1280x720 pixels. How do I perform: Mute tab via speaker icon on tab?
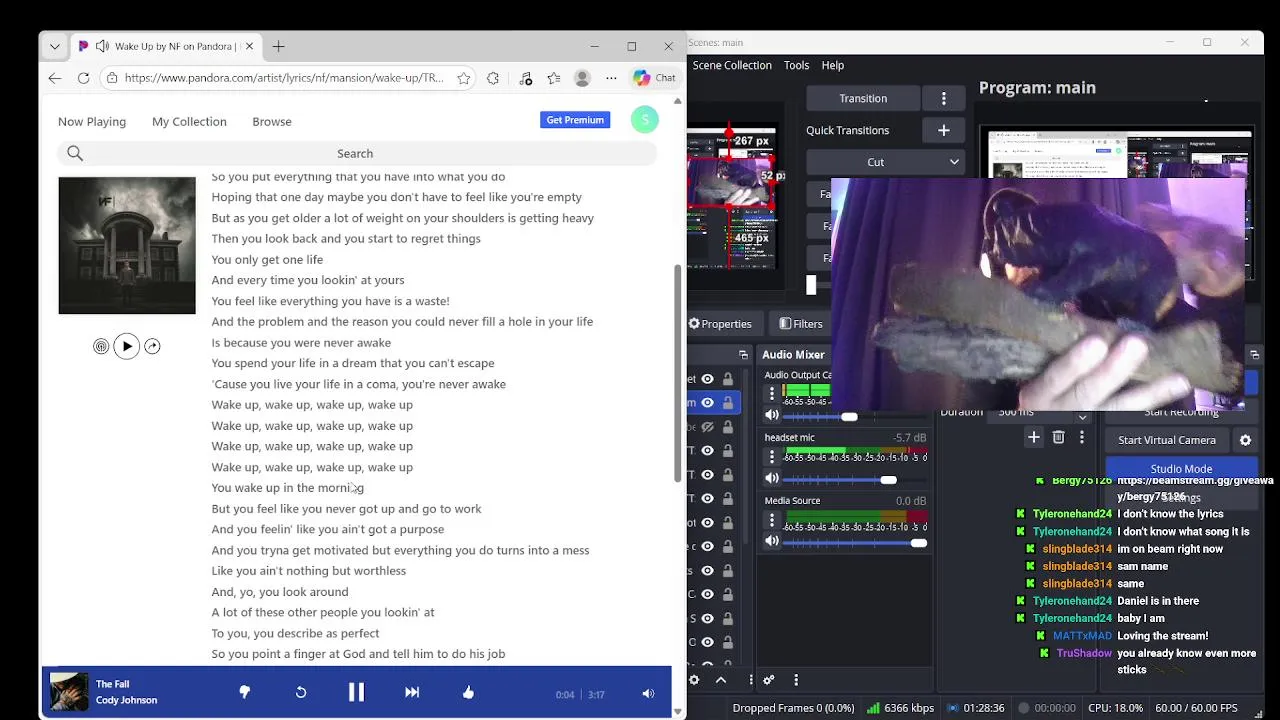102,46
